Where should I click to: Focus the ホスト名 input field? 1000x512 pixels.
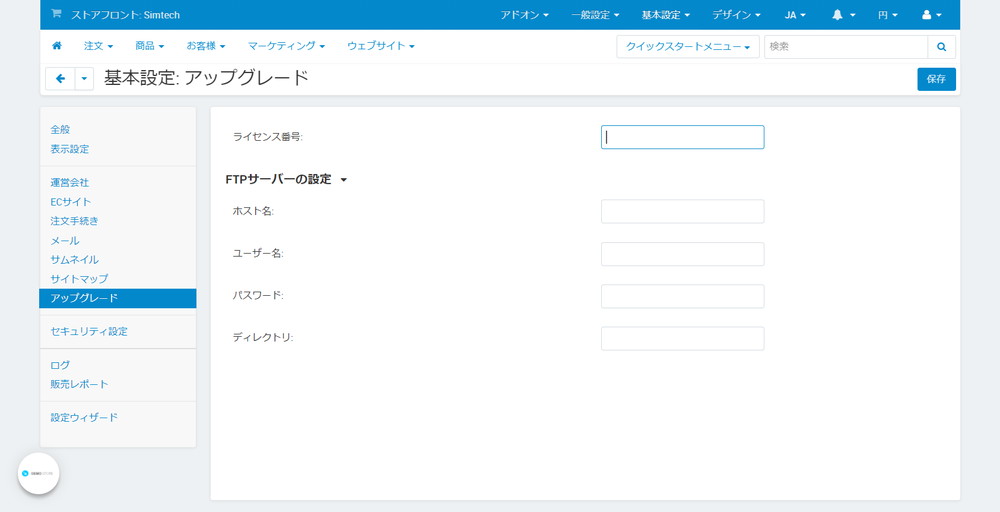pos(682,212)
